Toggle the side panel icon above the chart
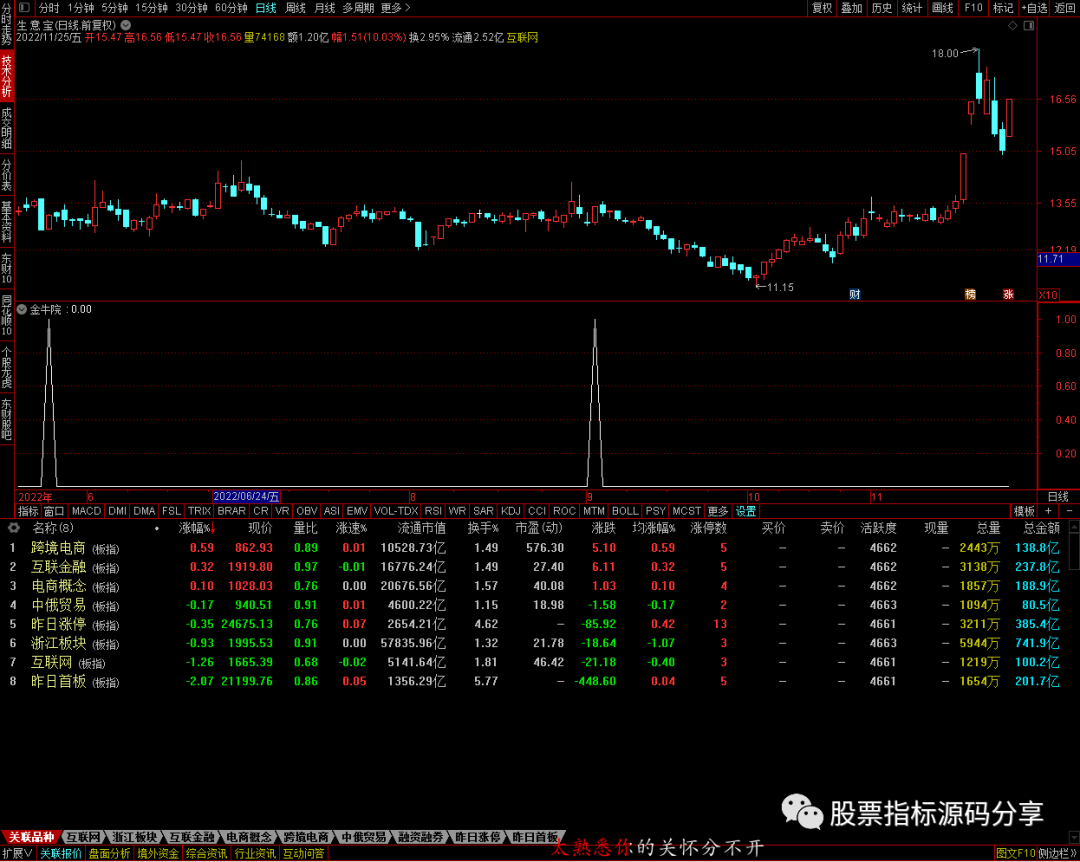This screenshot has width=1080, height=862. 1029,25
